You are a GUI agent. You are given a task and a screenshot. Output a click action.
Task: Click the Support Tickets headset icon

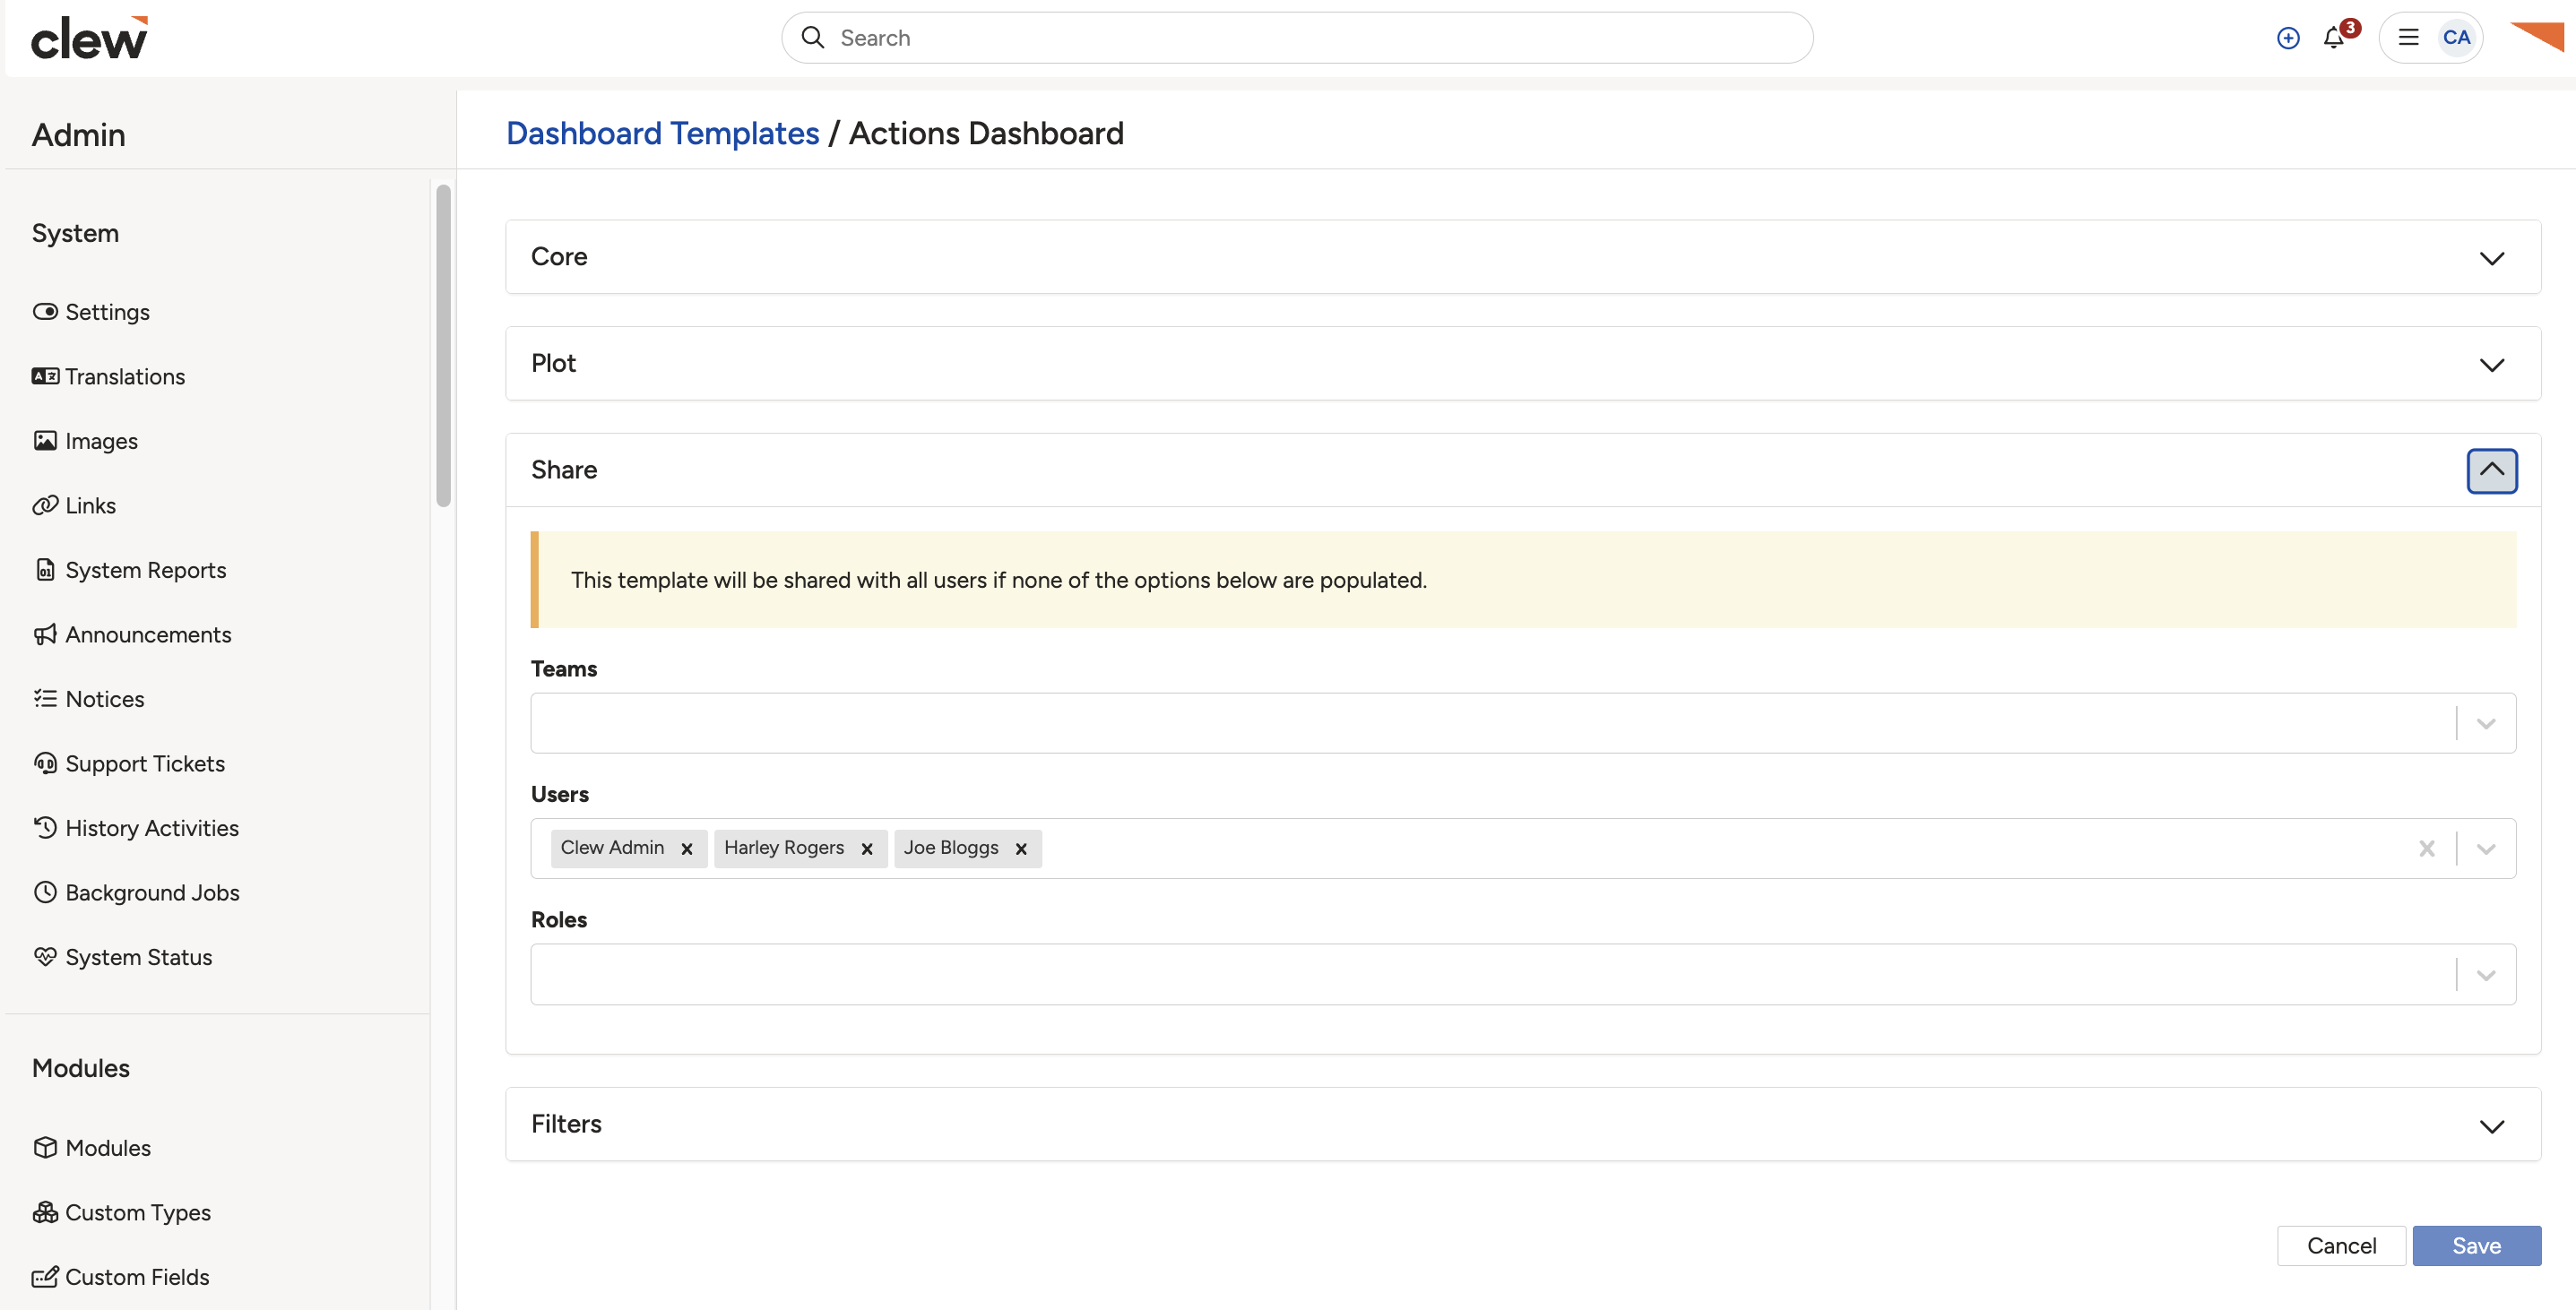coord(45,764)
